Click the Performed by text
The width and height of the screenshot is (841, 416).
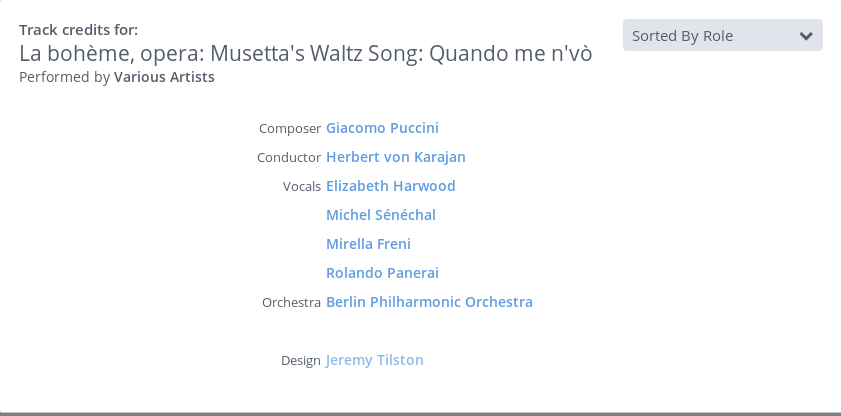(x=64, y=77)
